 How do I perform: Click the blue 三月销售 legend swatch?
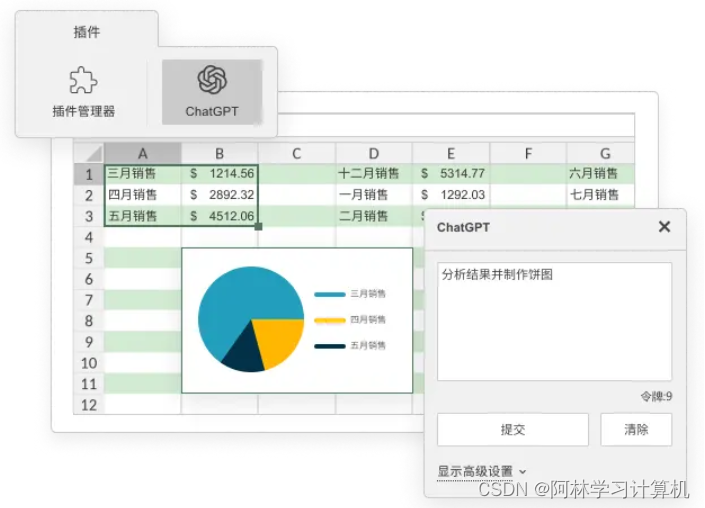pos(330,294)
